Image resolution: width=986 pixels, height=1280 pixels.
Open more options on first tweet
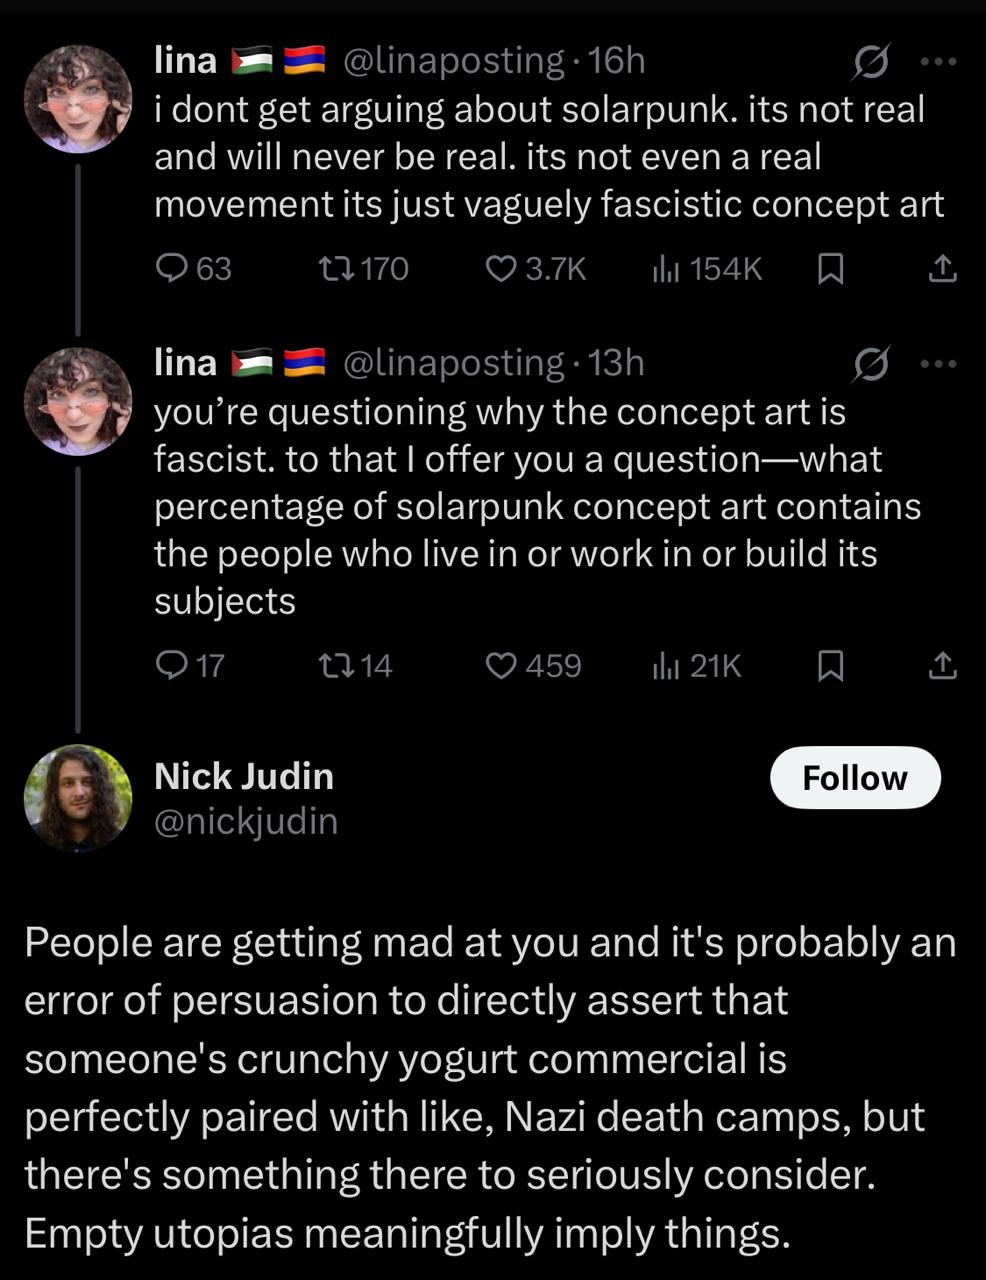(938, 62)
